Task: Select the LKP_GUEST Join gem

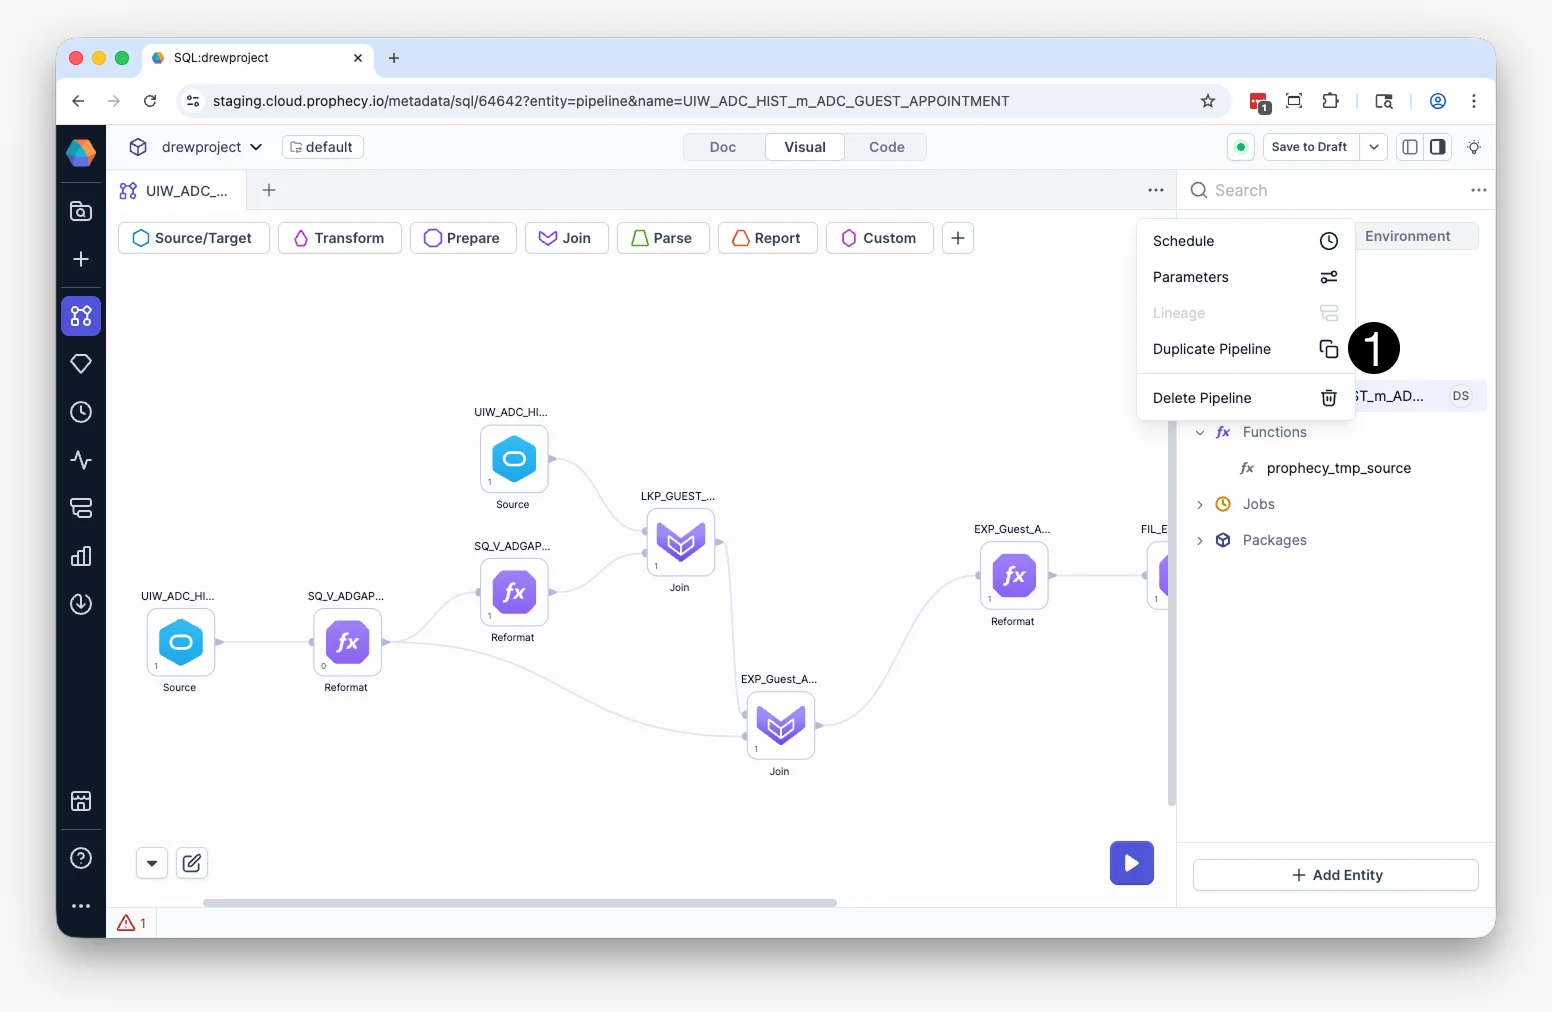Action: (x=681, y=542)
